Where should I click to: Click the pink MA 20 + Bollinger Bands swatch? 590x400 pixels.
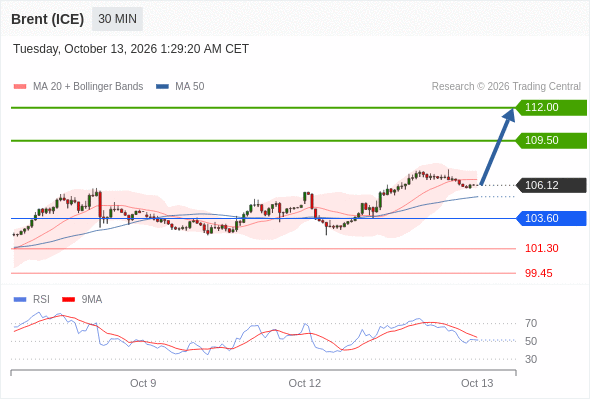point(20,87)
